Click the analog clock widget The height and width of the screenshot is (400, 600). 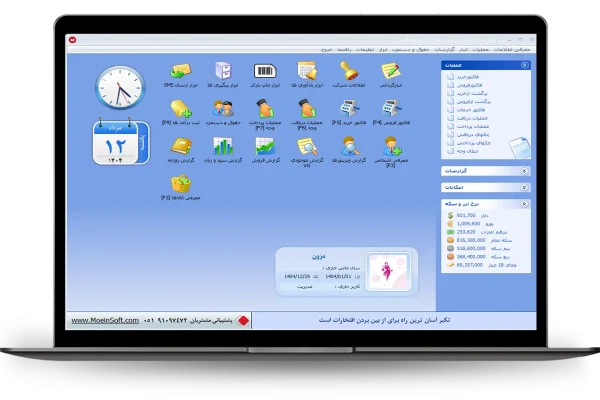click(120, 88)
